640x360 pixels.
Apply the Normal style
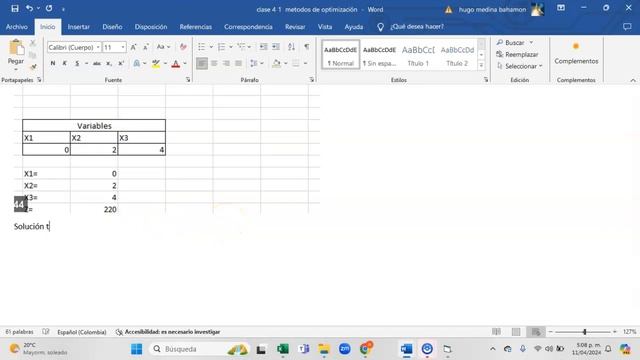[x=340, y=55]
